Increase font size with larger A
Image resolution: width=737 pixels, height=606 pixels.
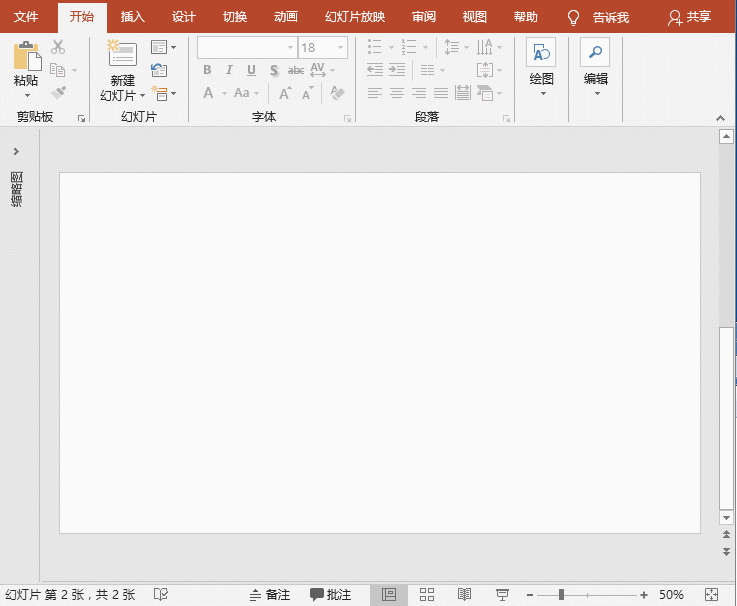click(x=285, y=93)
